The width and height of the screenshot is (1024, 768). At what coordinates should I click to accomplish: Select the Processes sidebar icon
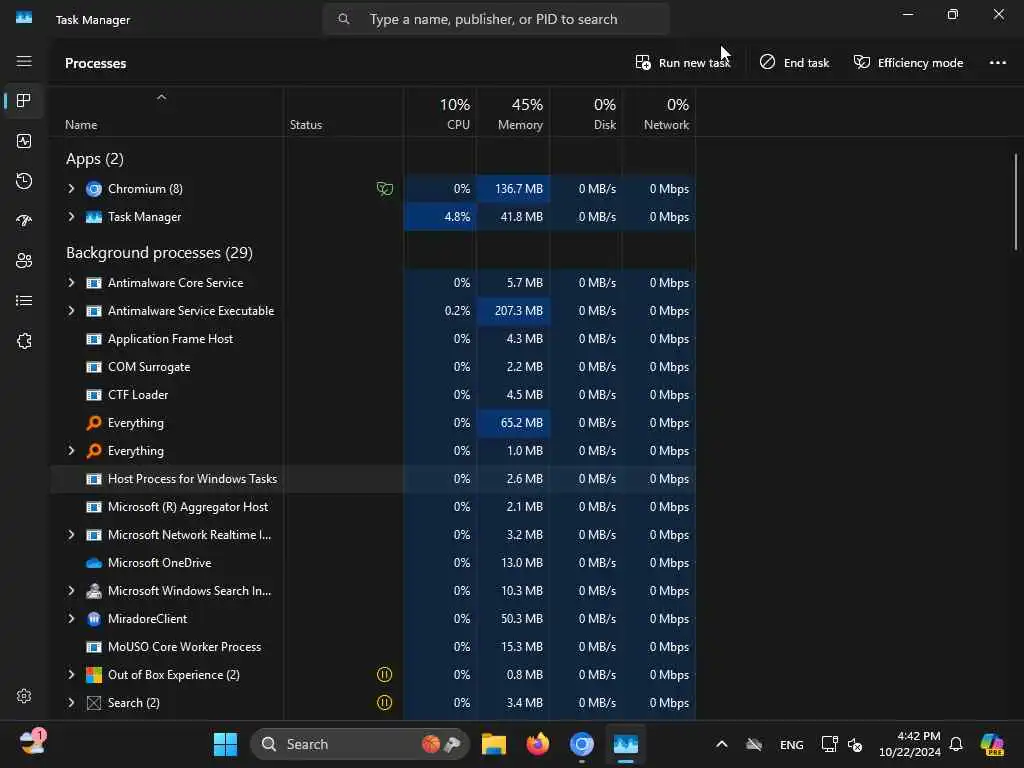24,101
